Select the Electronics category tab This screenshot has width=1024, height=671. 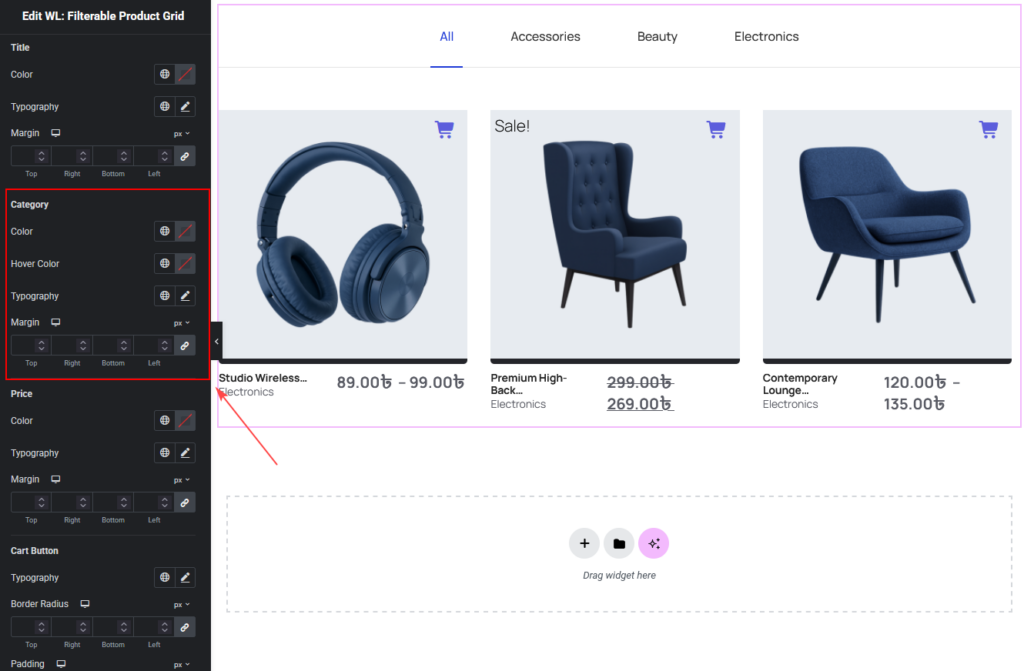tap(766, 36)
